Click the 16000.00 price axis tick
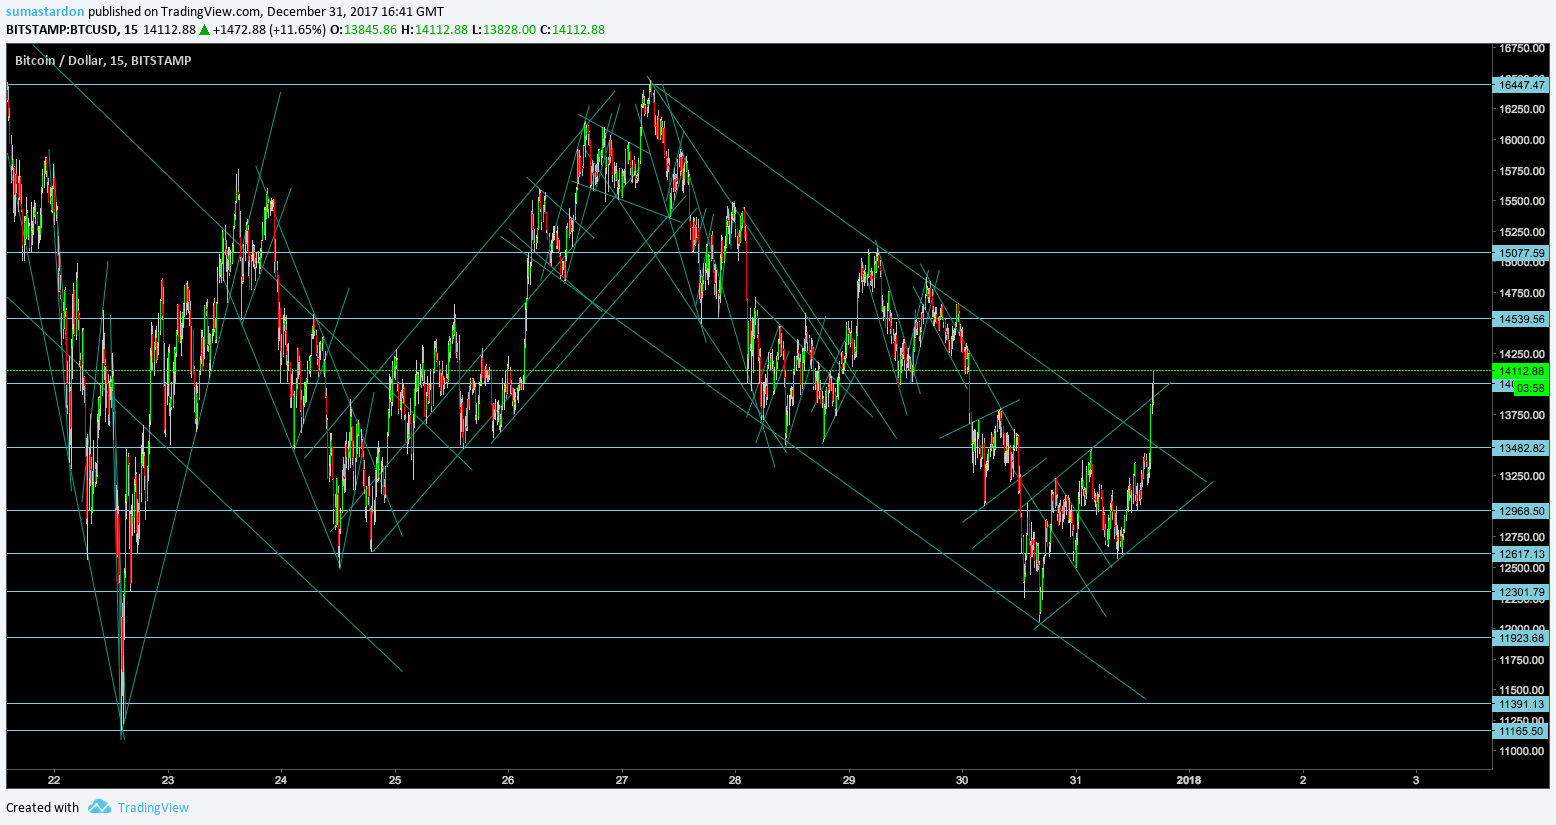 [1521, 140]
